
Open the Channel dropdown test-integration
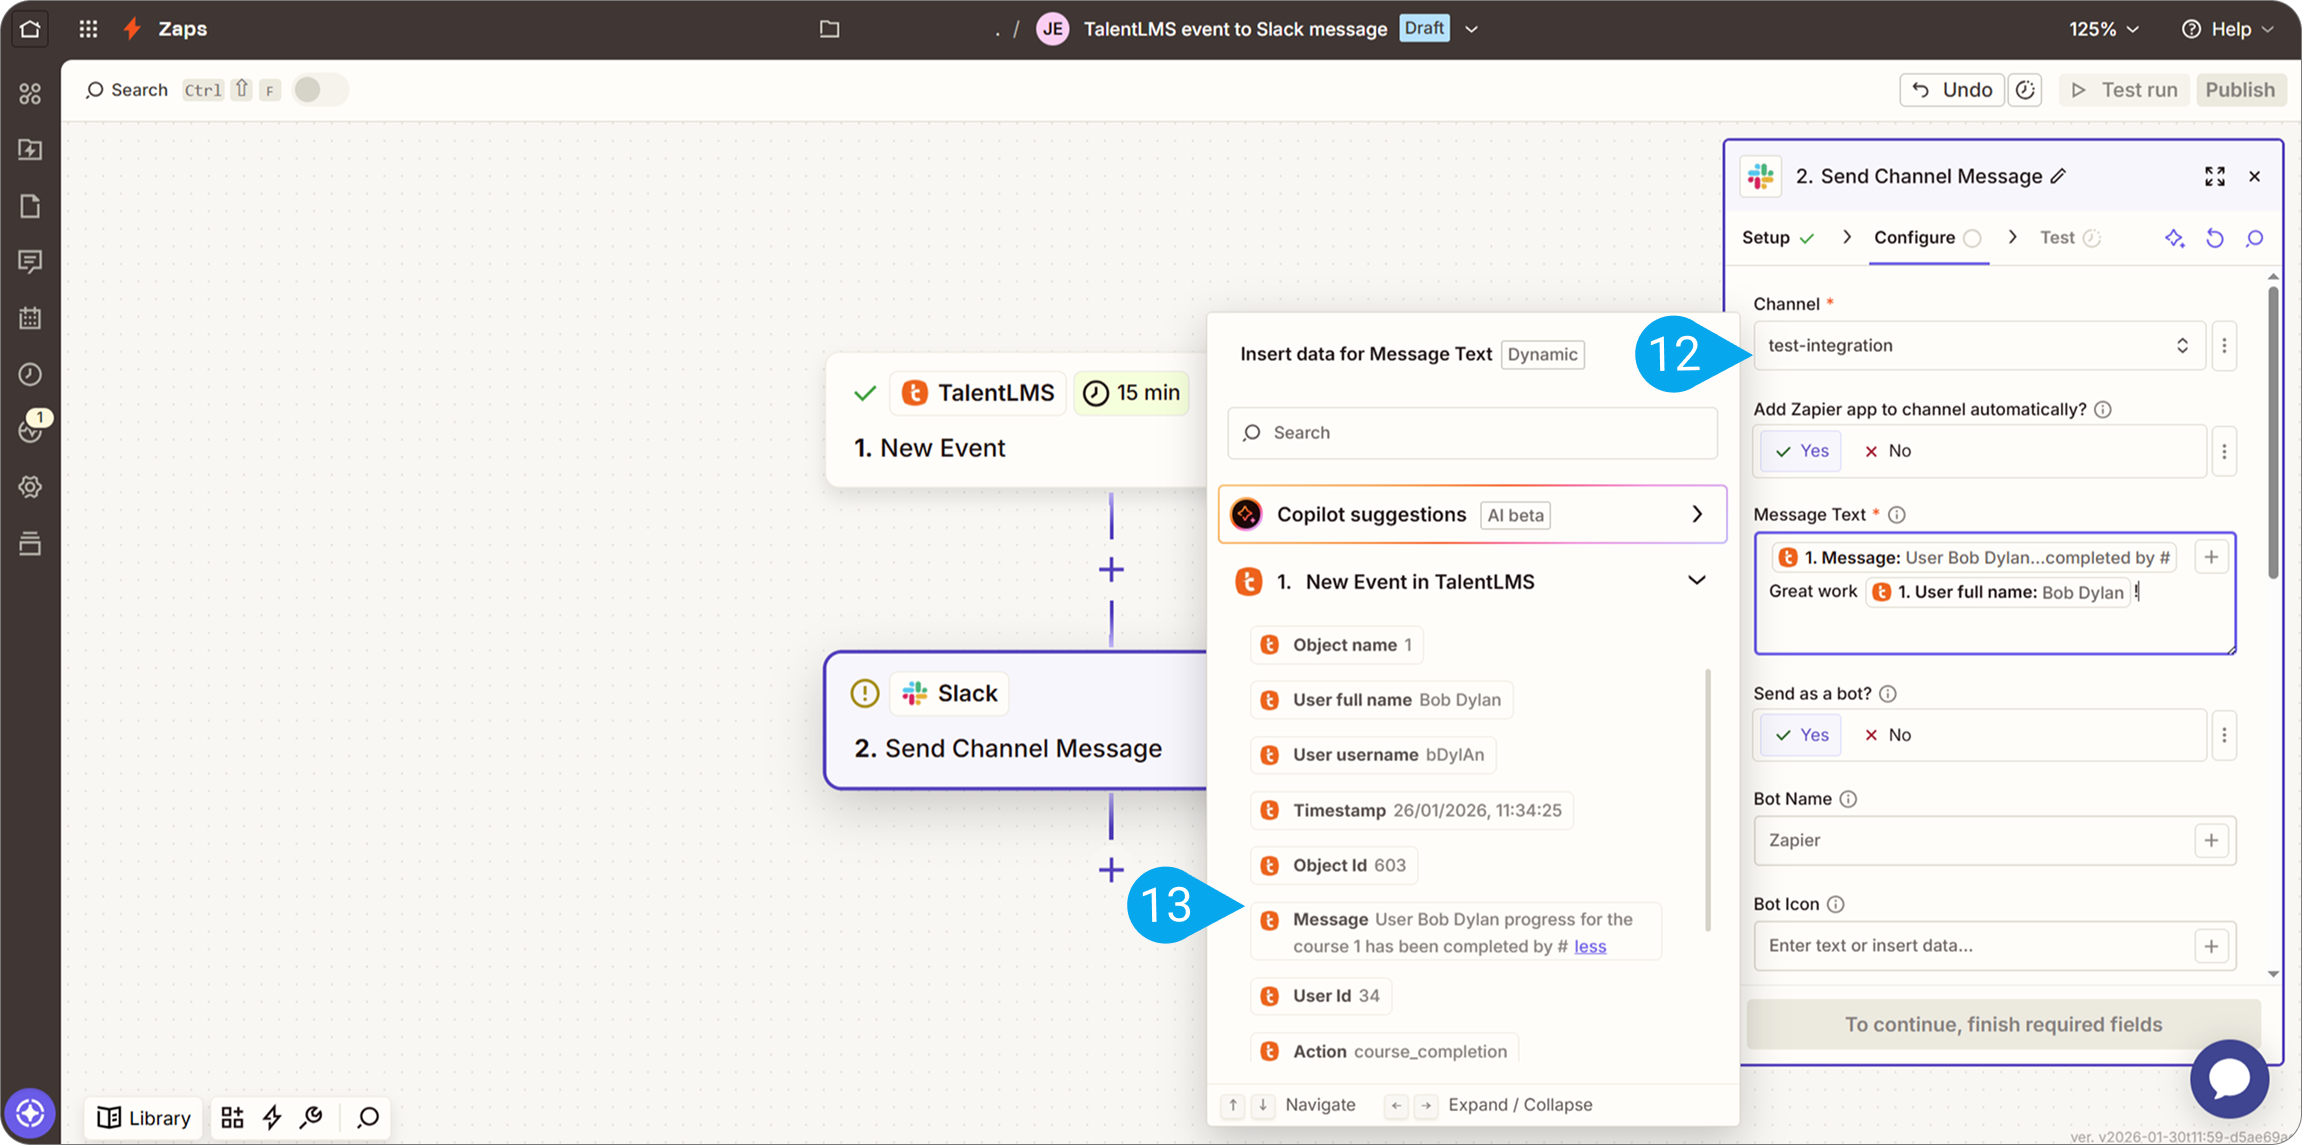click(1977, 345)
